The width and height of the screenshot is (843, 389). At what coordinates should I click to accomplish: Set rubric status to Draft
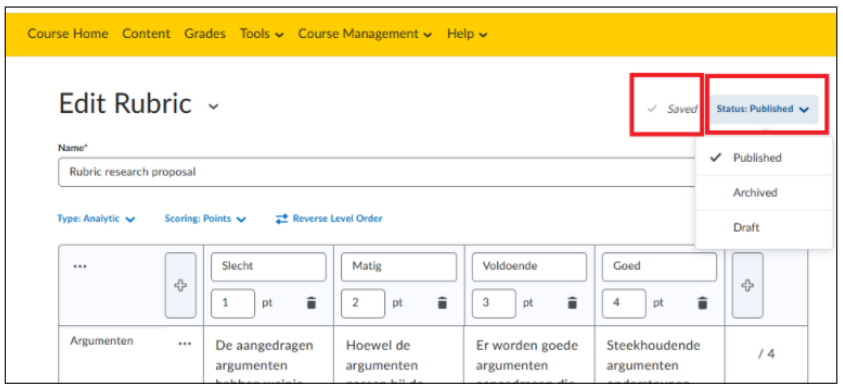tap(764, 227)
